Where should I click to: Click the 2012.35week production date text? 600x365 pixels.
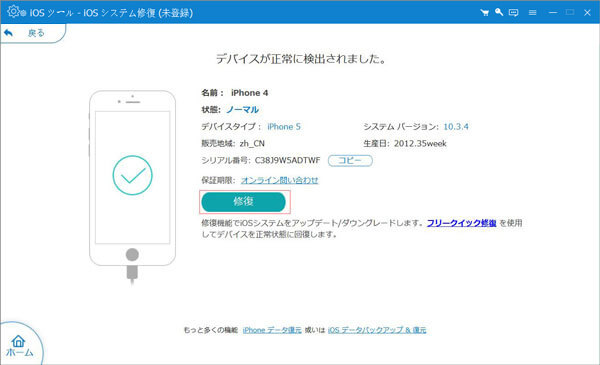(x=420, y=143)
